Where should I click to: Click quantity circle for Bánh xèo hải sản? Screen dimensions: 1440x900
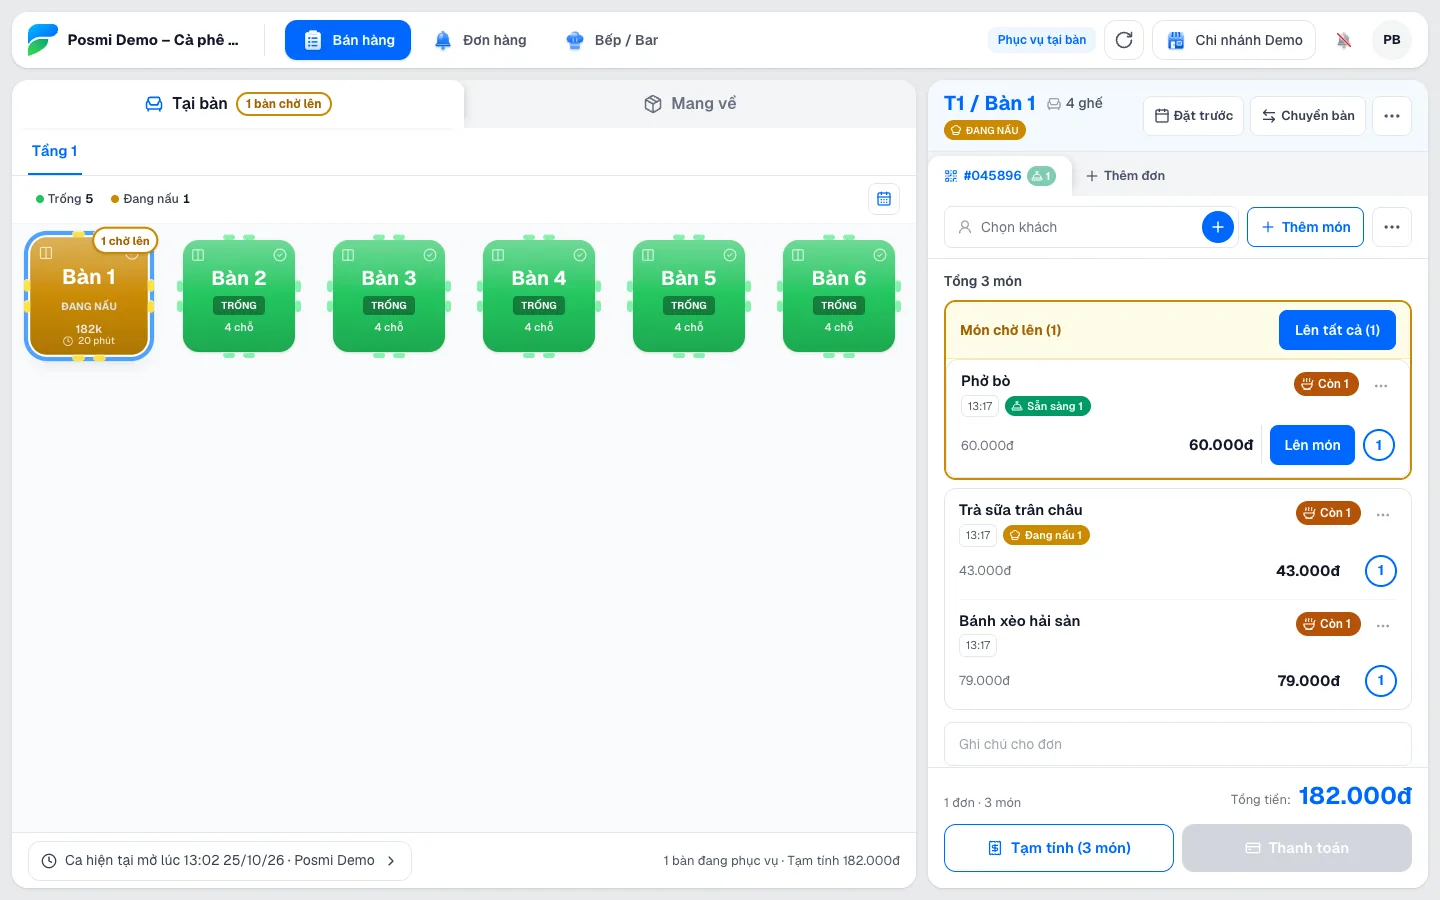(1381, 681)
